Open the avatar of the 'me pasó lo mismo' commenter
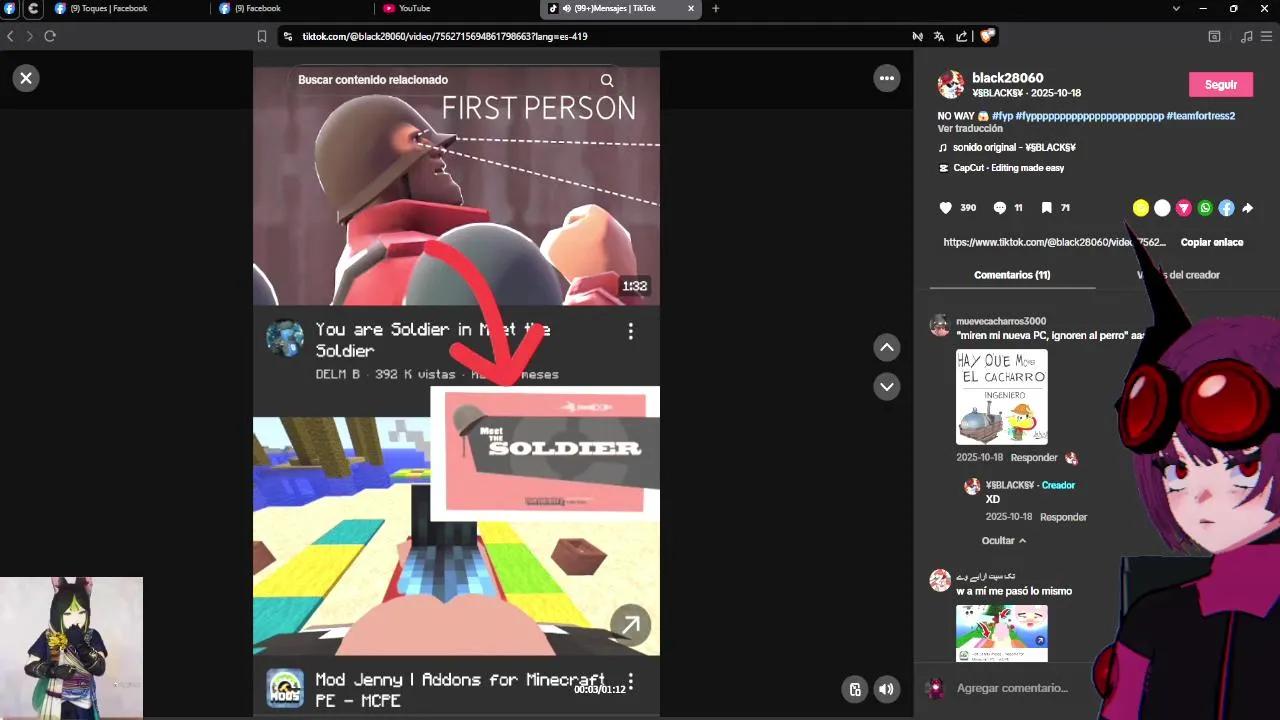The width and height of the screenshot is (1280, 720). coord(939,580)
